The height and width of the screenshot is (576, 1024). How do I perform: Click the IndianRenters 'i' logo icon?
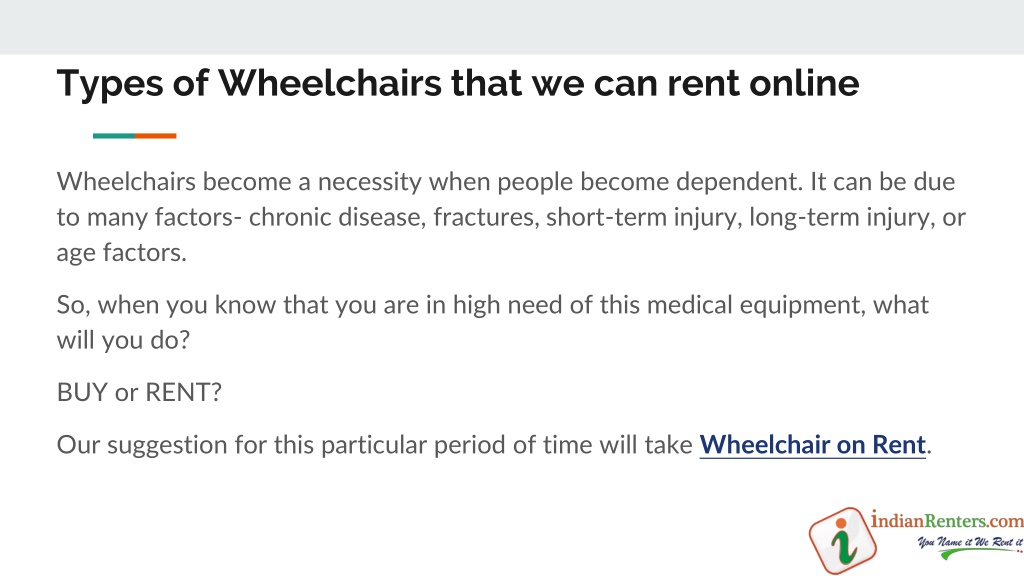tap(842, 541)
